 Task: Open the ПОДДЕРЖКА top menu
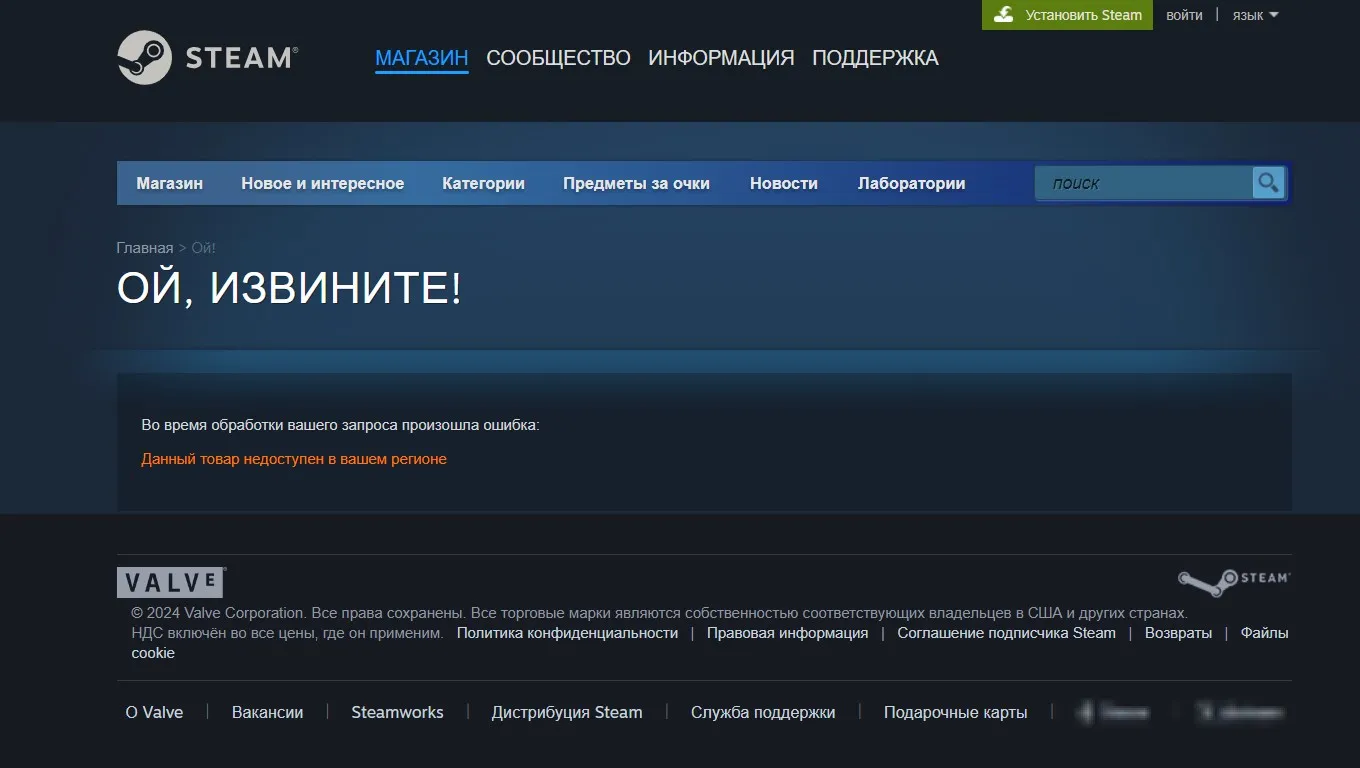point(875,58)
